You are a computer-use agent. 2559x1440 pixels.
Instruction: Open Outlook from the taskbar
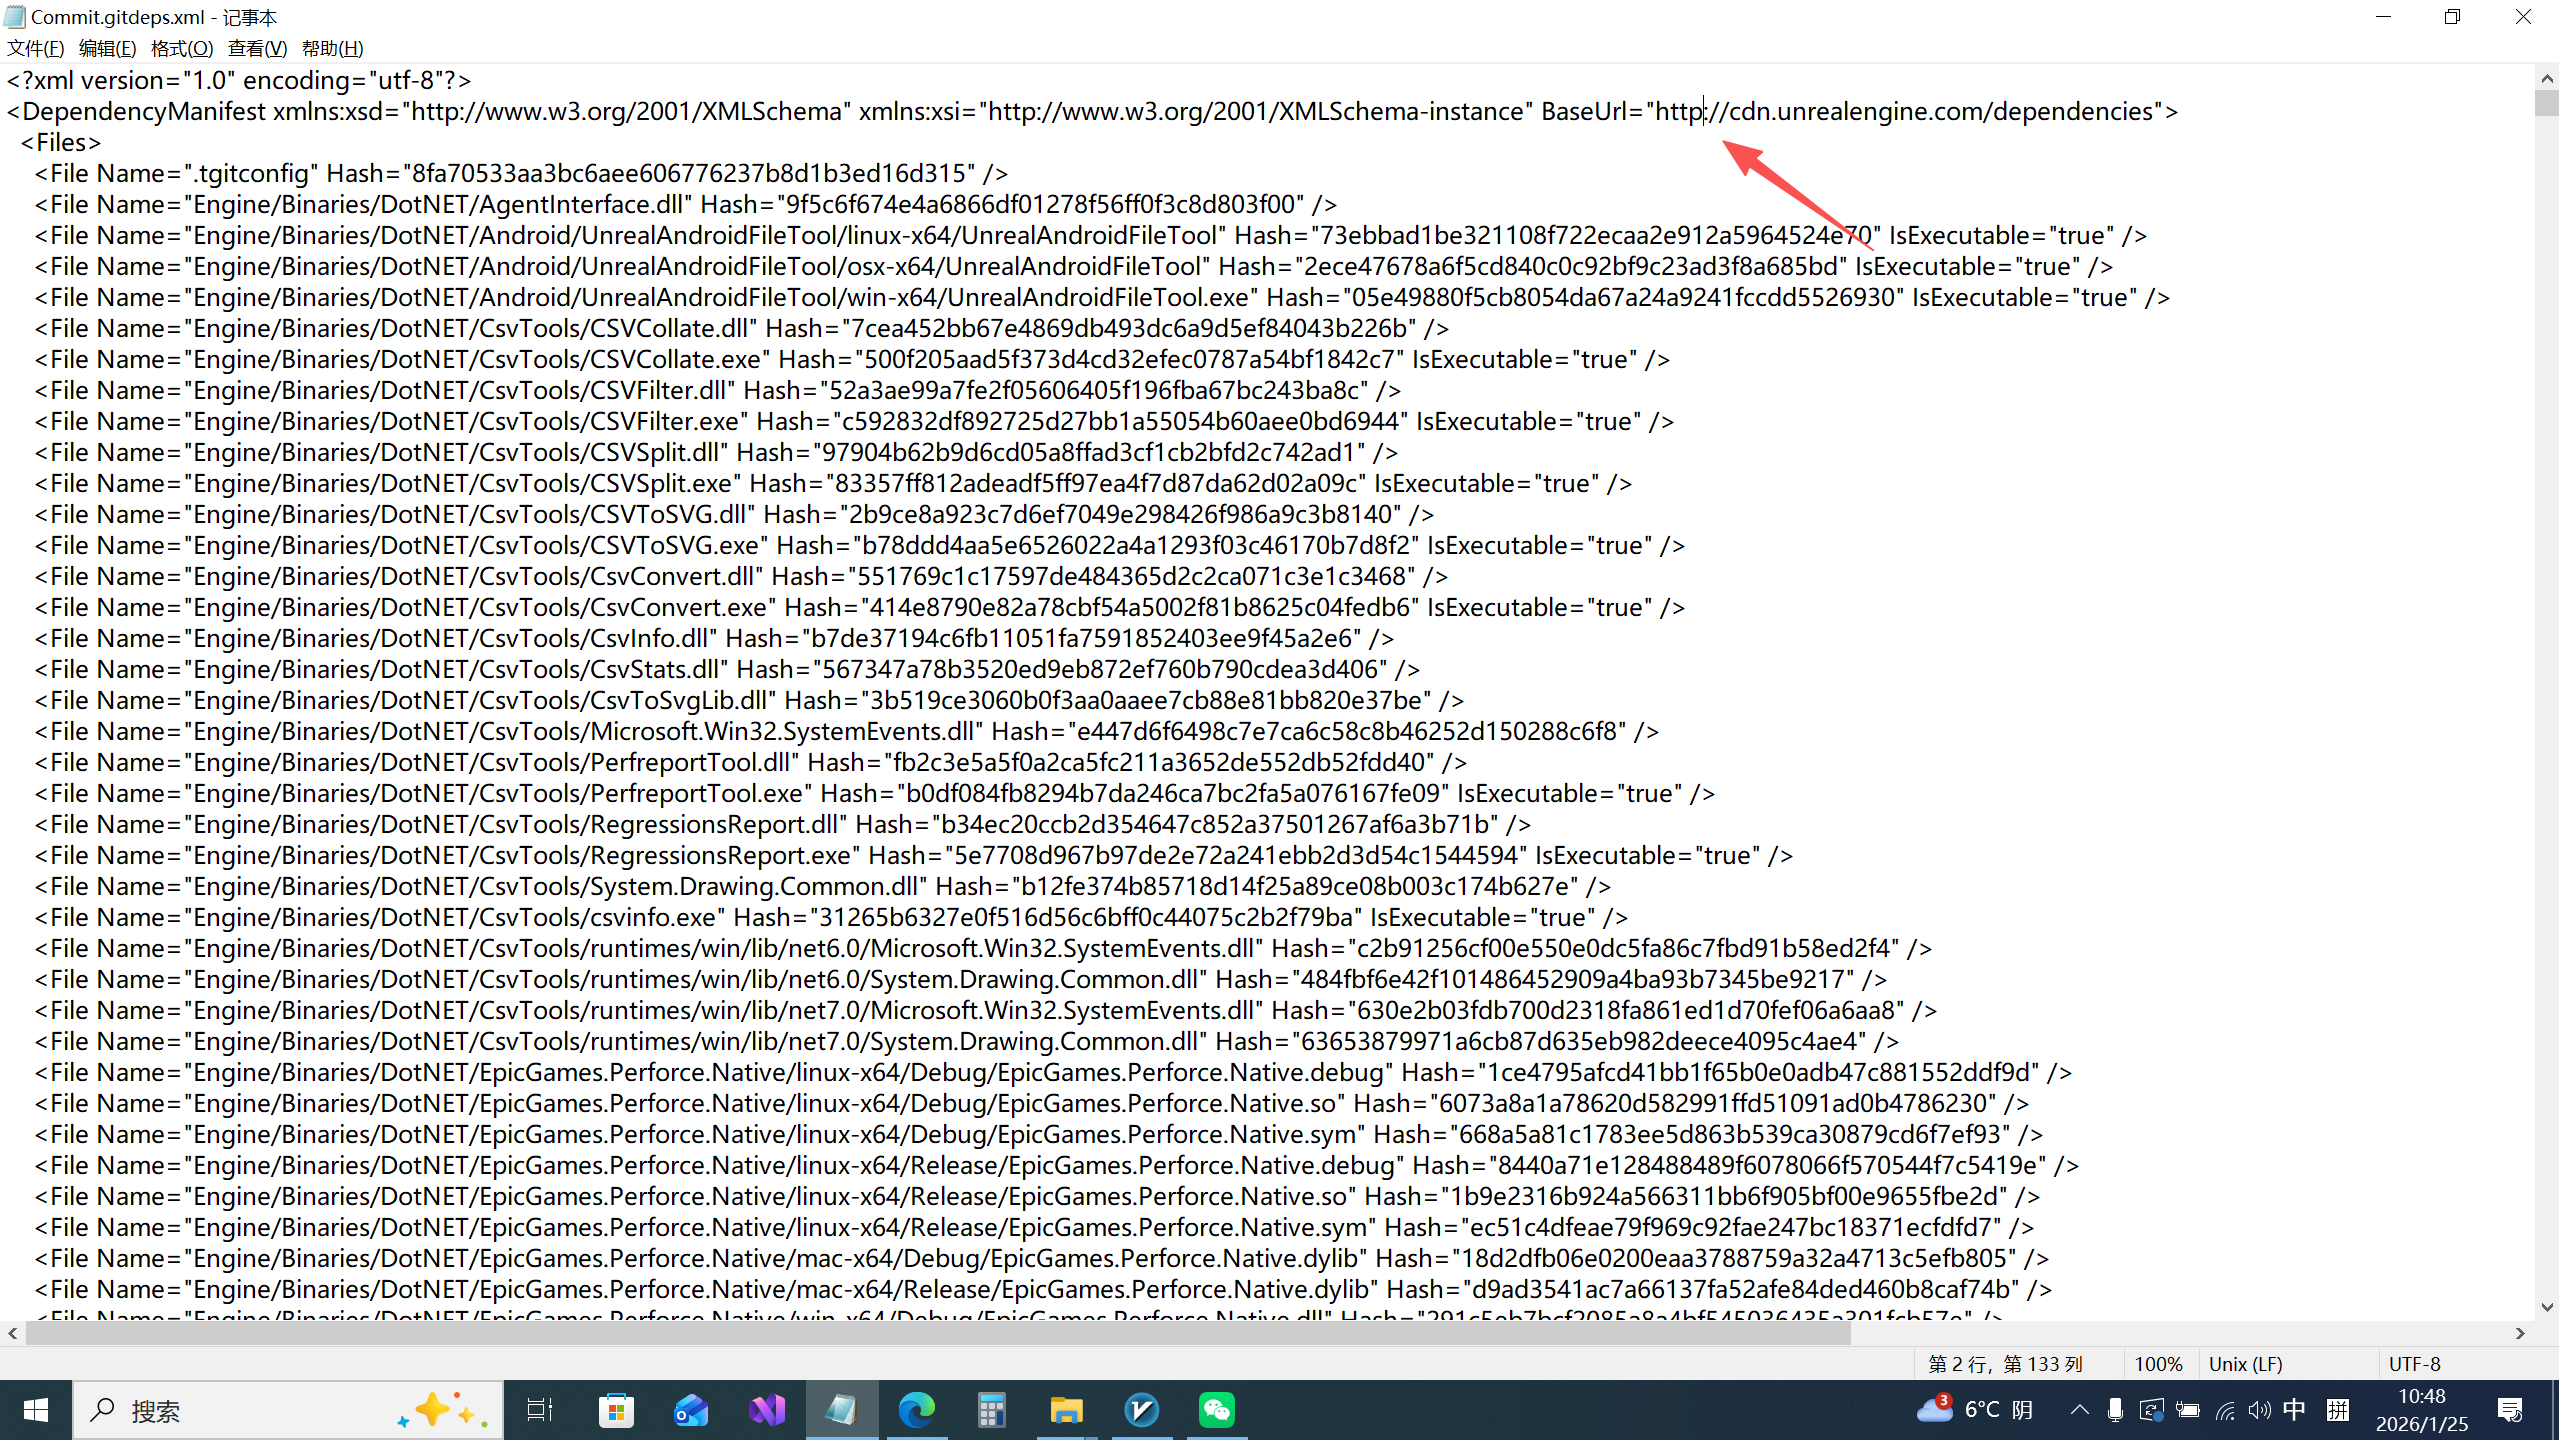pos(691,1410)
